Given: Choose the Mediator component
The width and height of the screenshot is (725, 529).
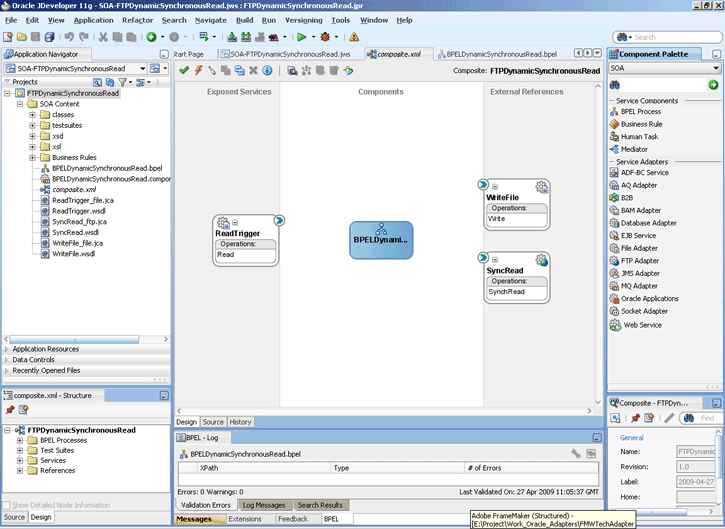Looking at the screenshot, I should tap(634, 149).
